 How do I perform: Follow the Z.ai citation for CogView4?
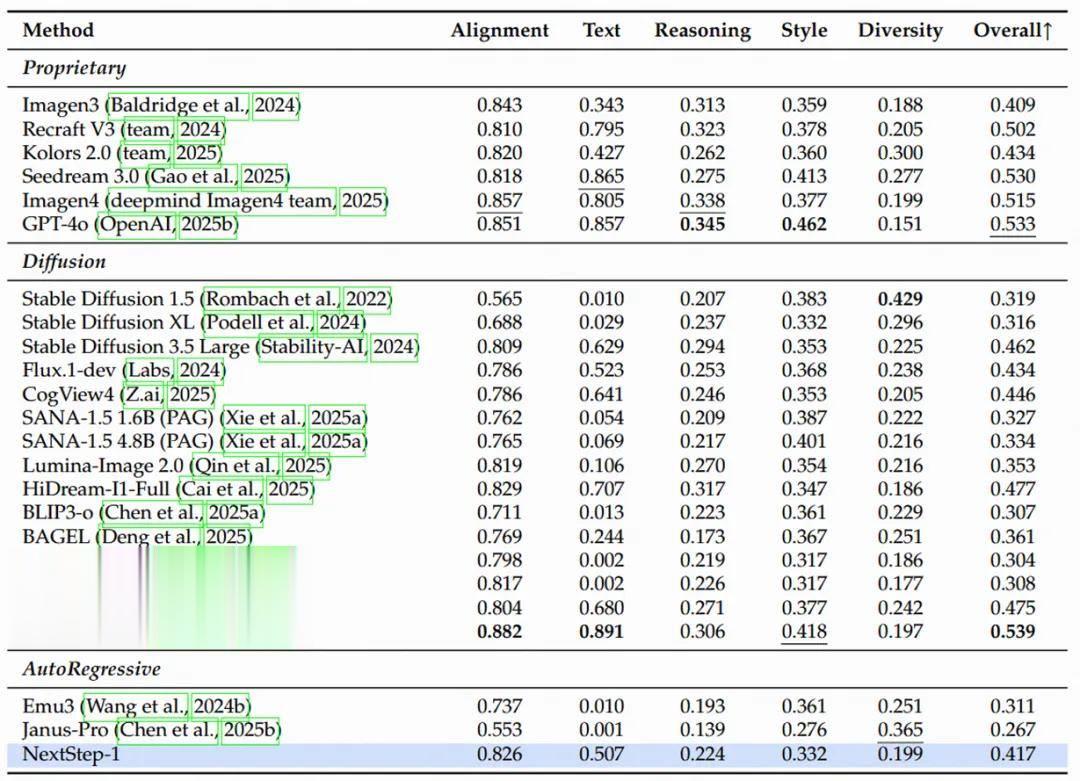pyautogui.click(x=144, y=395)
